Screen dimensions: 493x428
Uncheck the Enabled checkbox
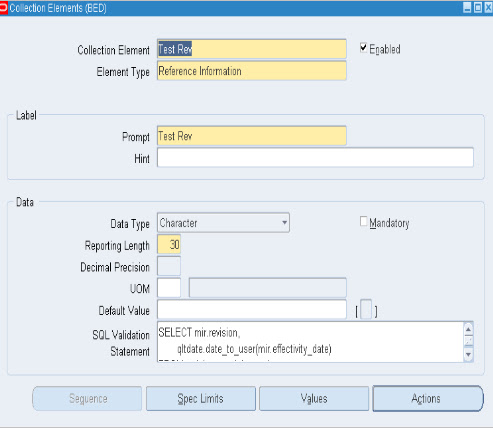pos(363,48)
